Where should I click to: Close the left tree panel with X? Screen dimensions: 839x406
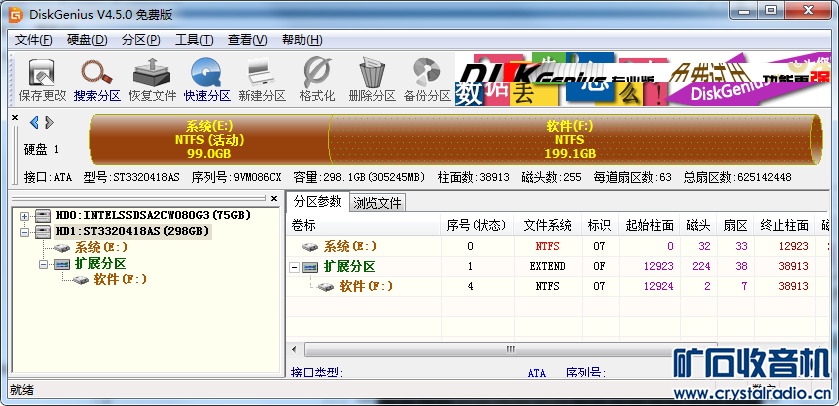click(x=274, y=198)
